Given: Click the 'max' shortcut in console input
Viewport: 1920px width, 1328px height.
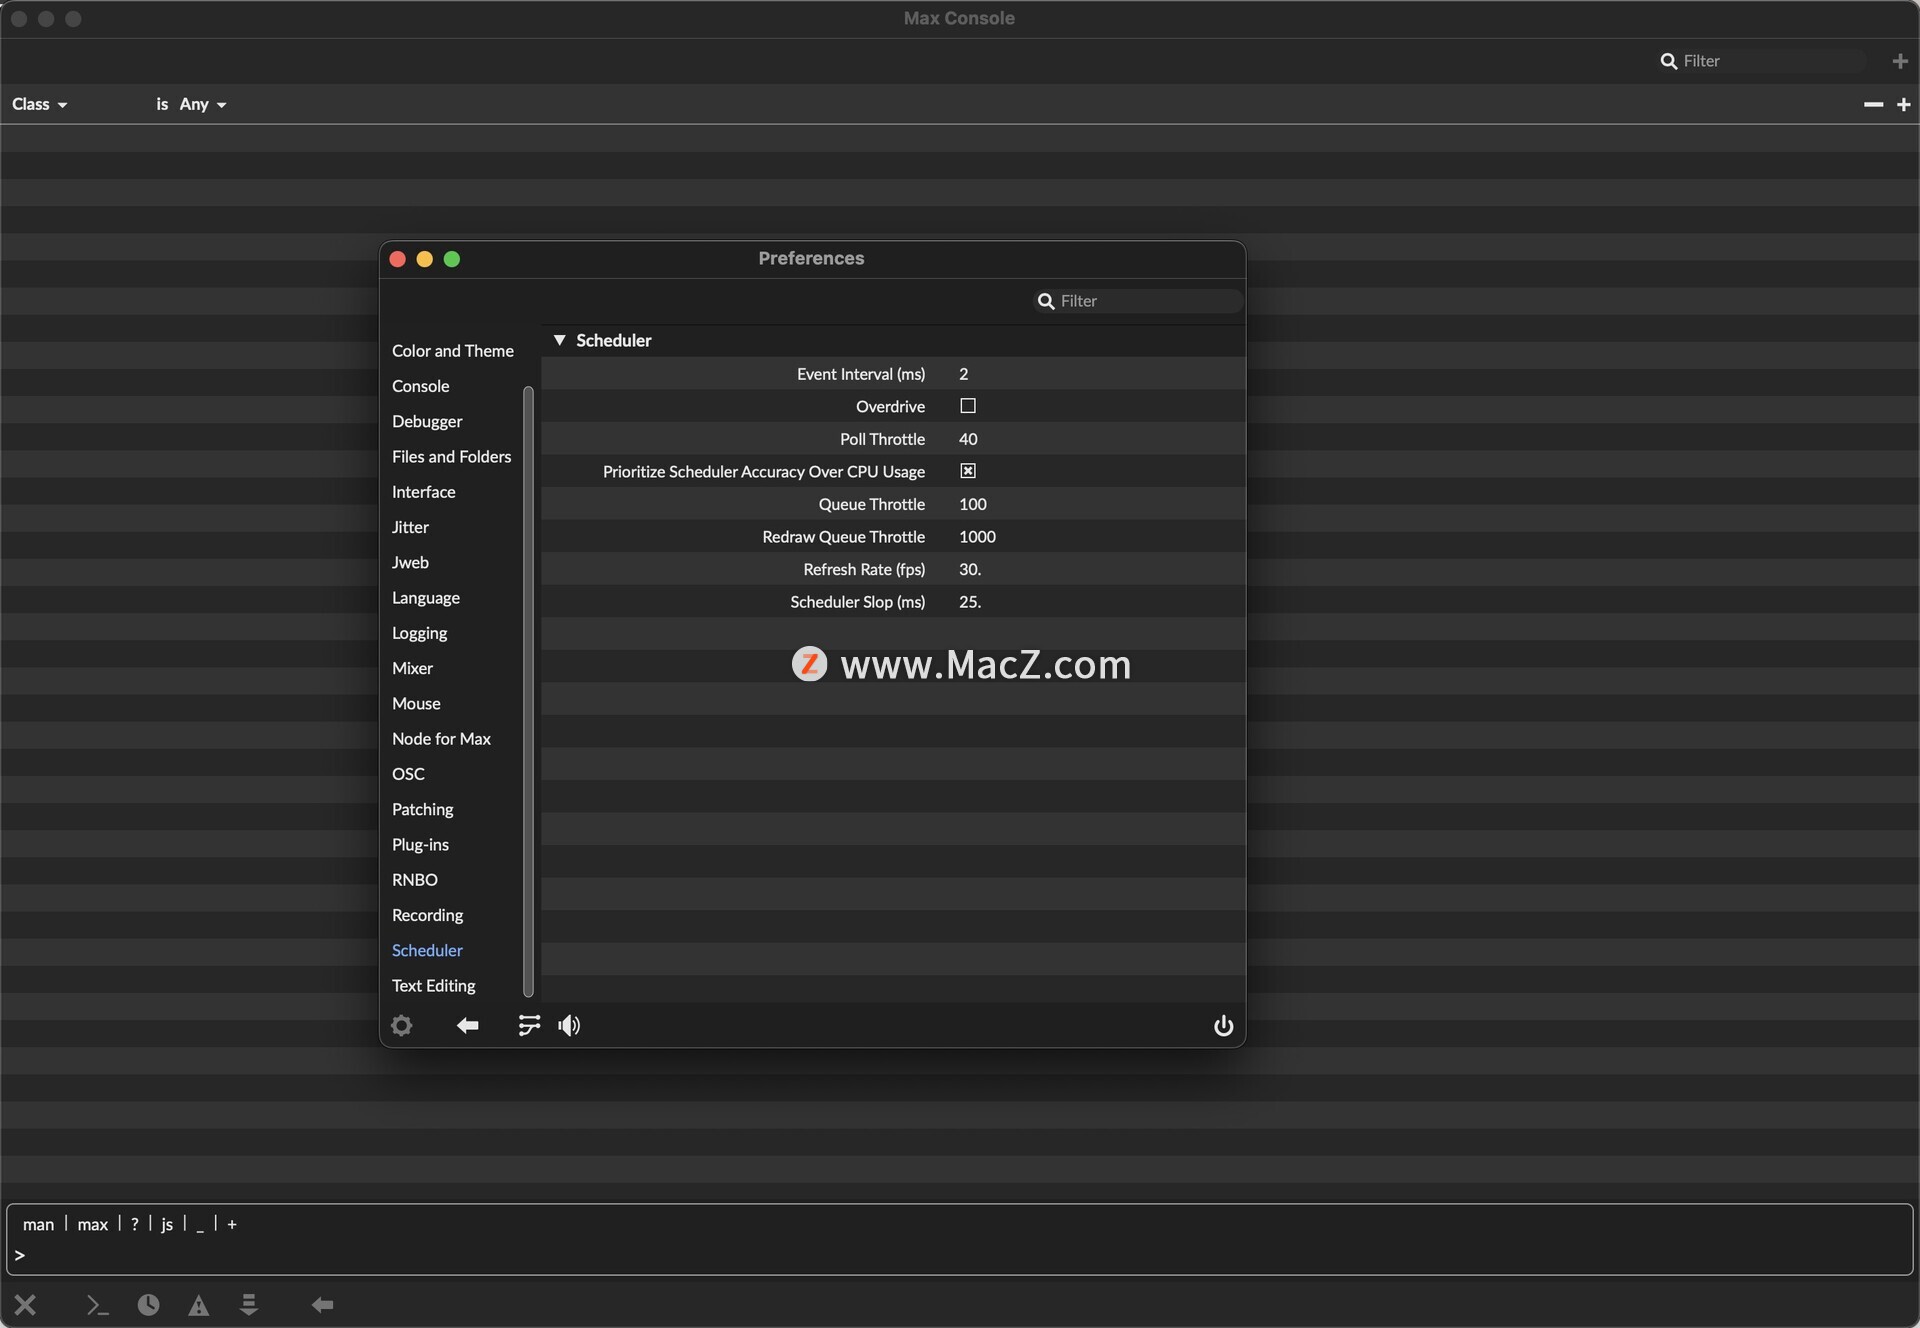Looking at the screenshot, I should 92,1224.
